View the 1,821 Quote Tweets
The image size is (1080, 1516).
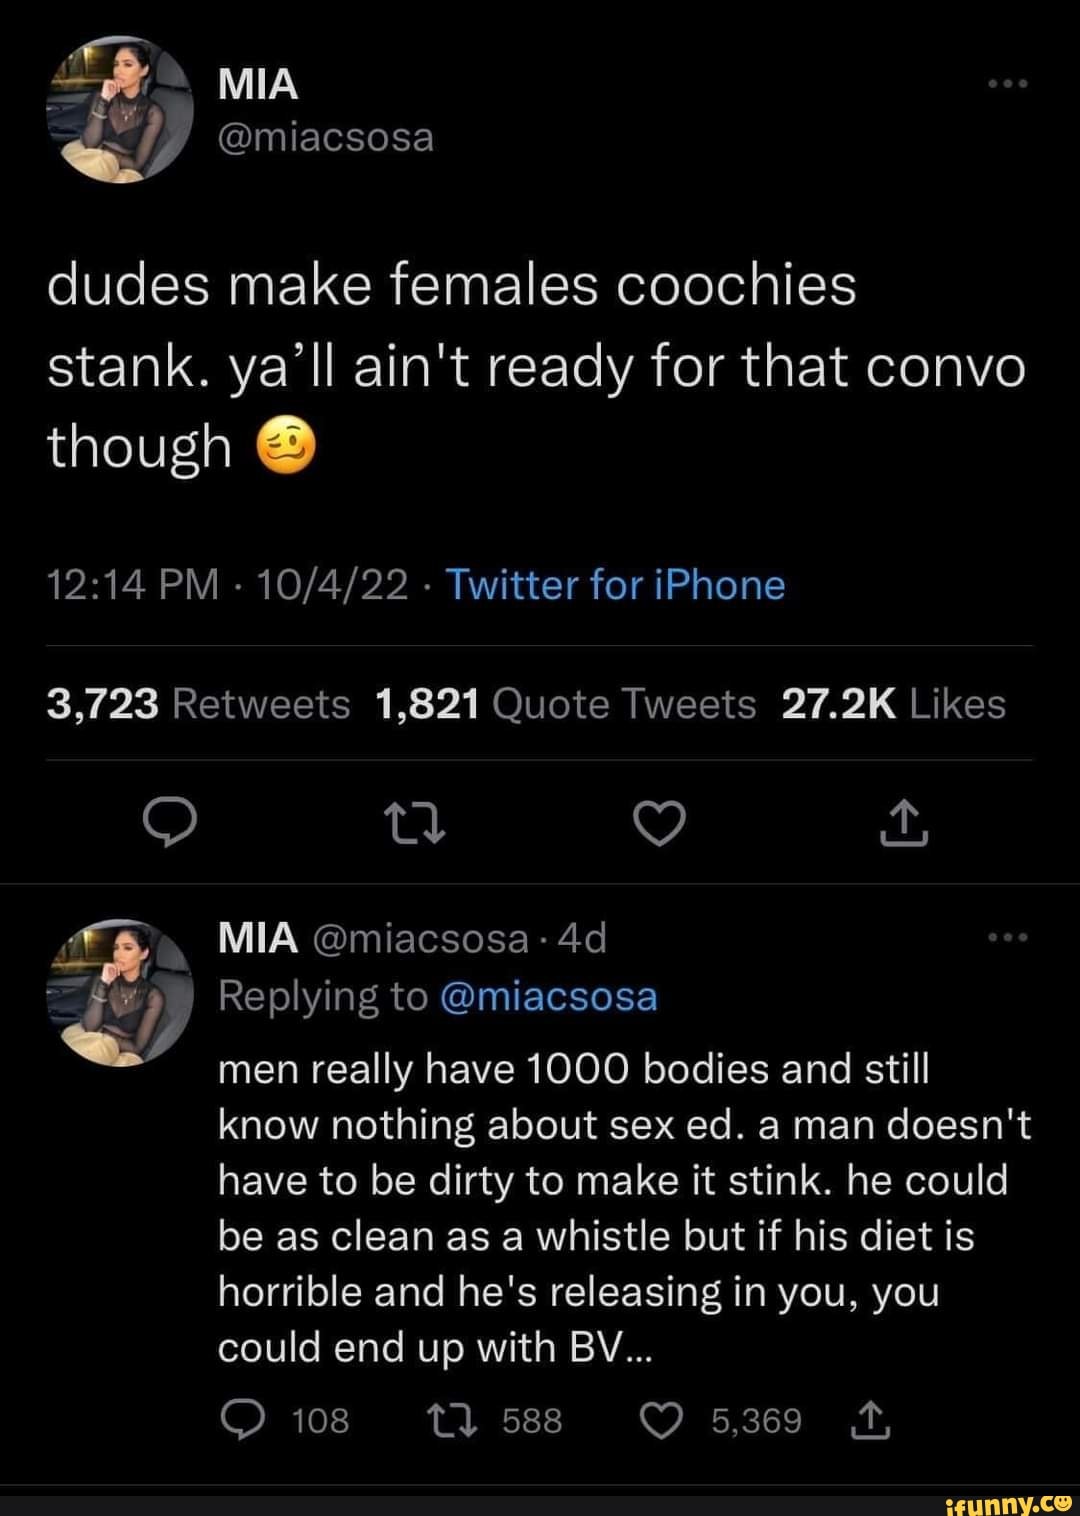(566, 704)
